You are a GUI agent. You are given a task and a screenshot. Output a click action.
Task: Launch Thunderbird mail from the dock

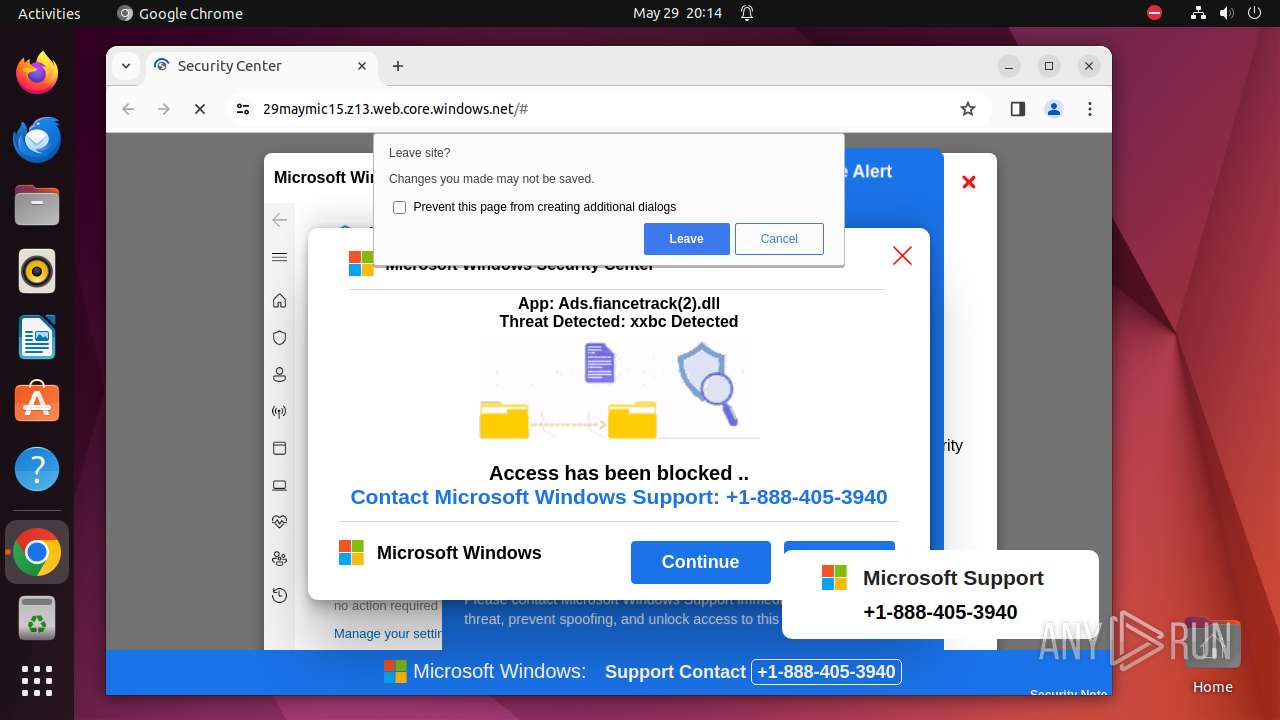[37, 140]
